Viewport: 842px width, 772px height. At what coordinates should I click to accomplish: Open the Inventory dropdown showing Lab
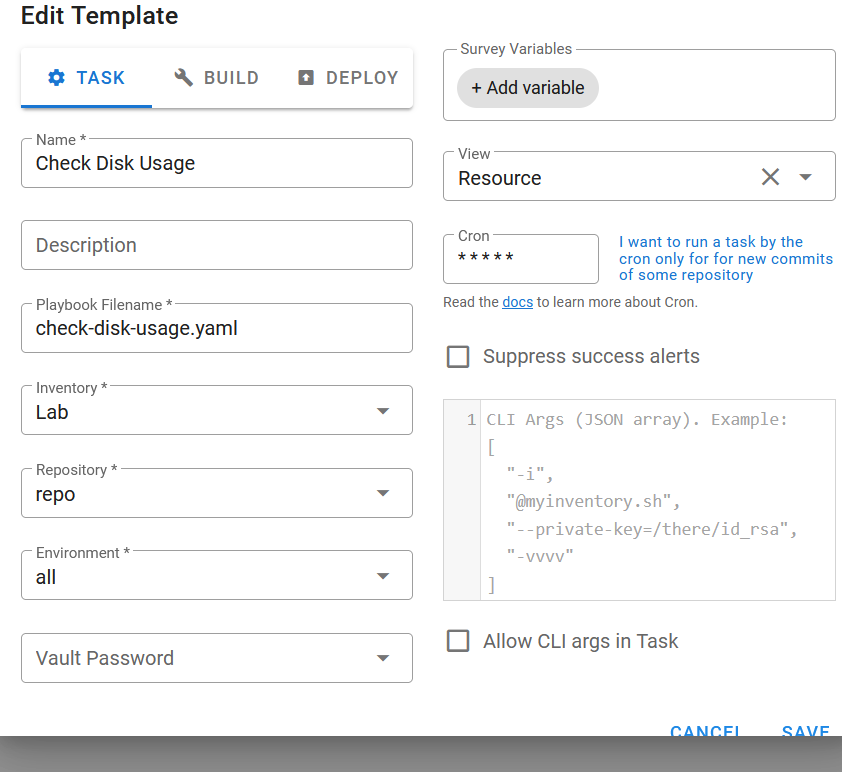217,410
